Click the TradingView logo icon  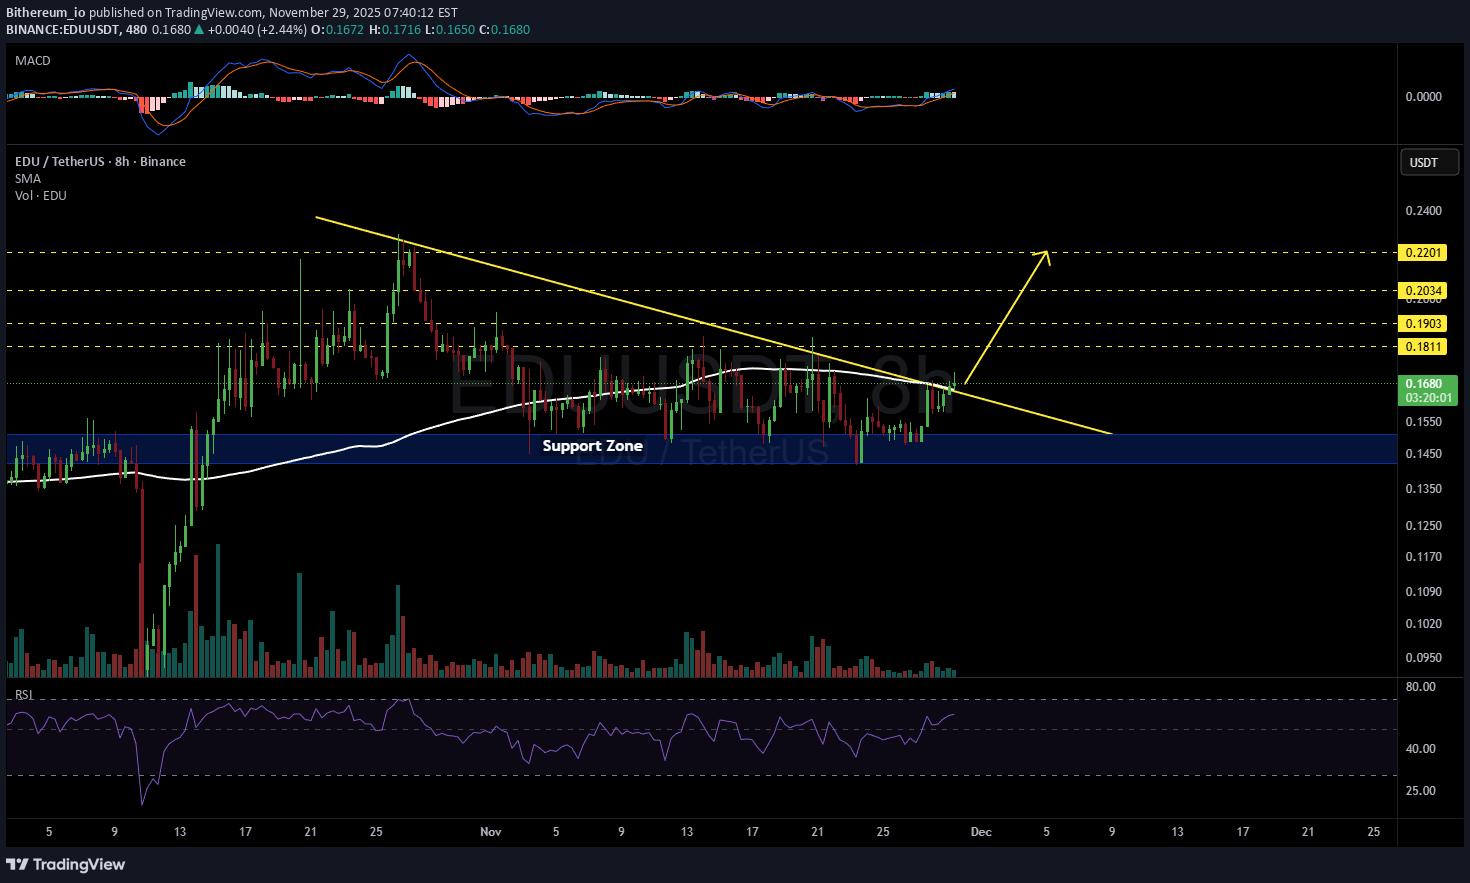[x=17, y=864]
